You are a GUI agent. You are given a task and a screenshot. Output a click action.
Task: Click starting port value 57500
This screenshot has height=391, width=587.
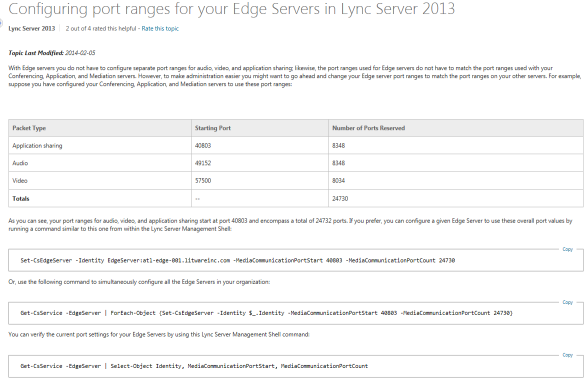point(203,181)
